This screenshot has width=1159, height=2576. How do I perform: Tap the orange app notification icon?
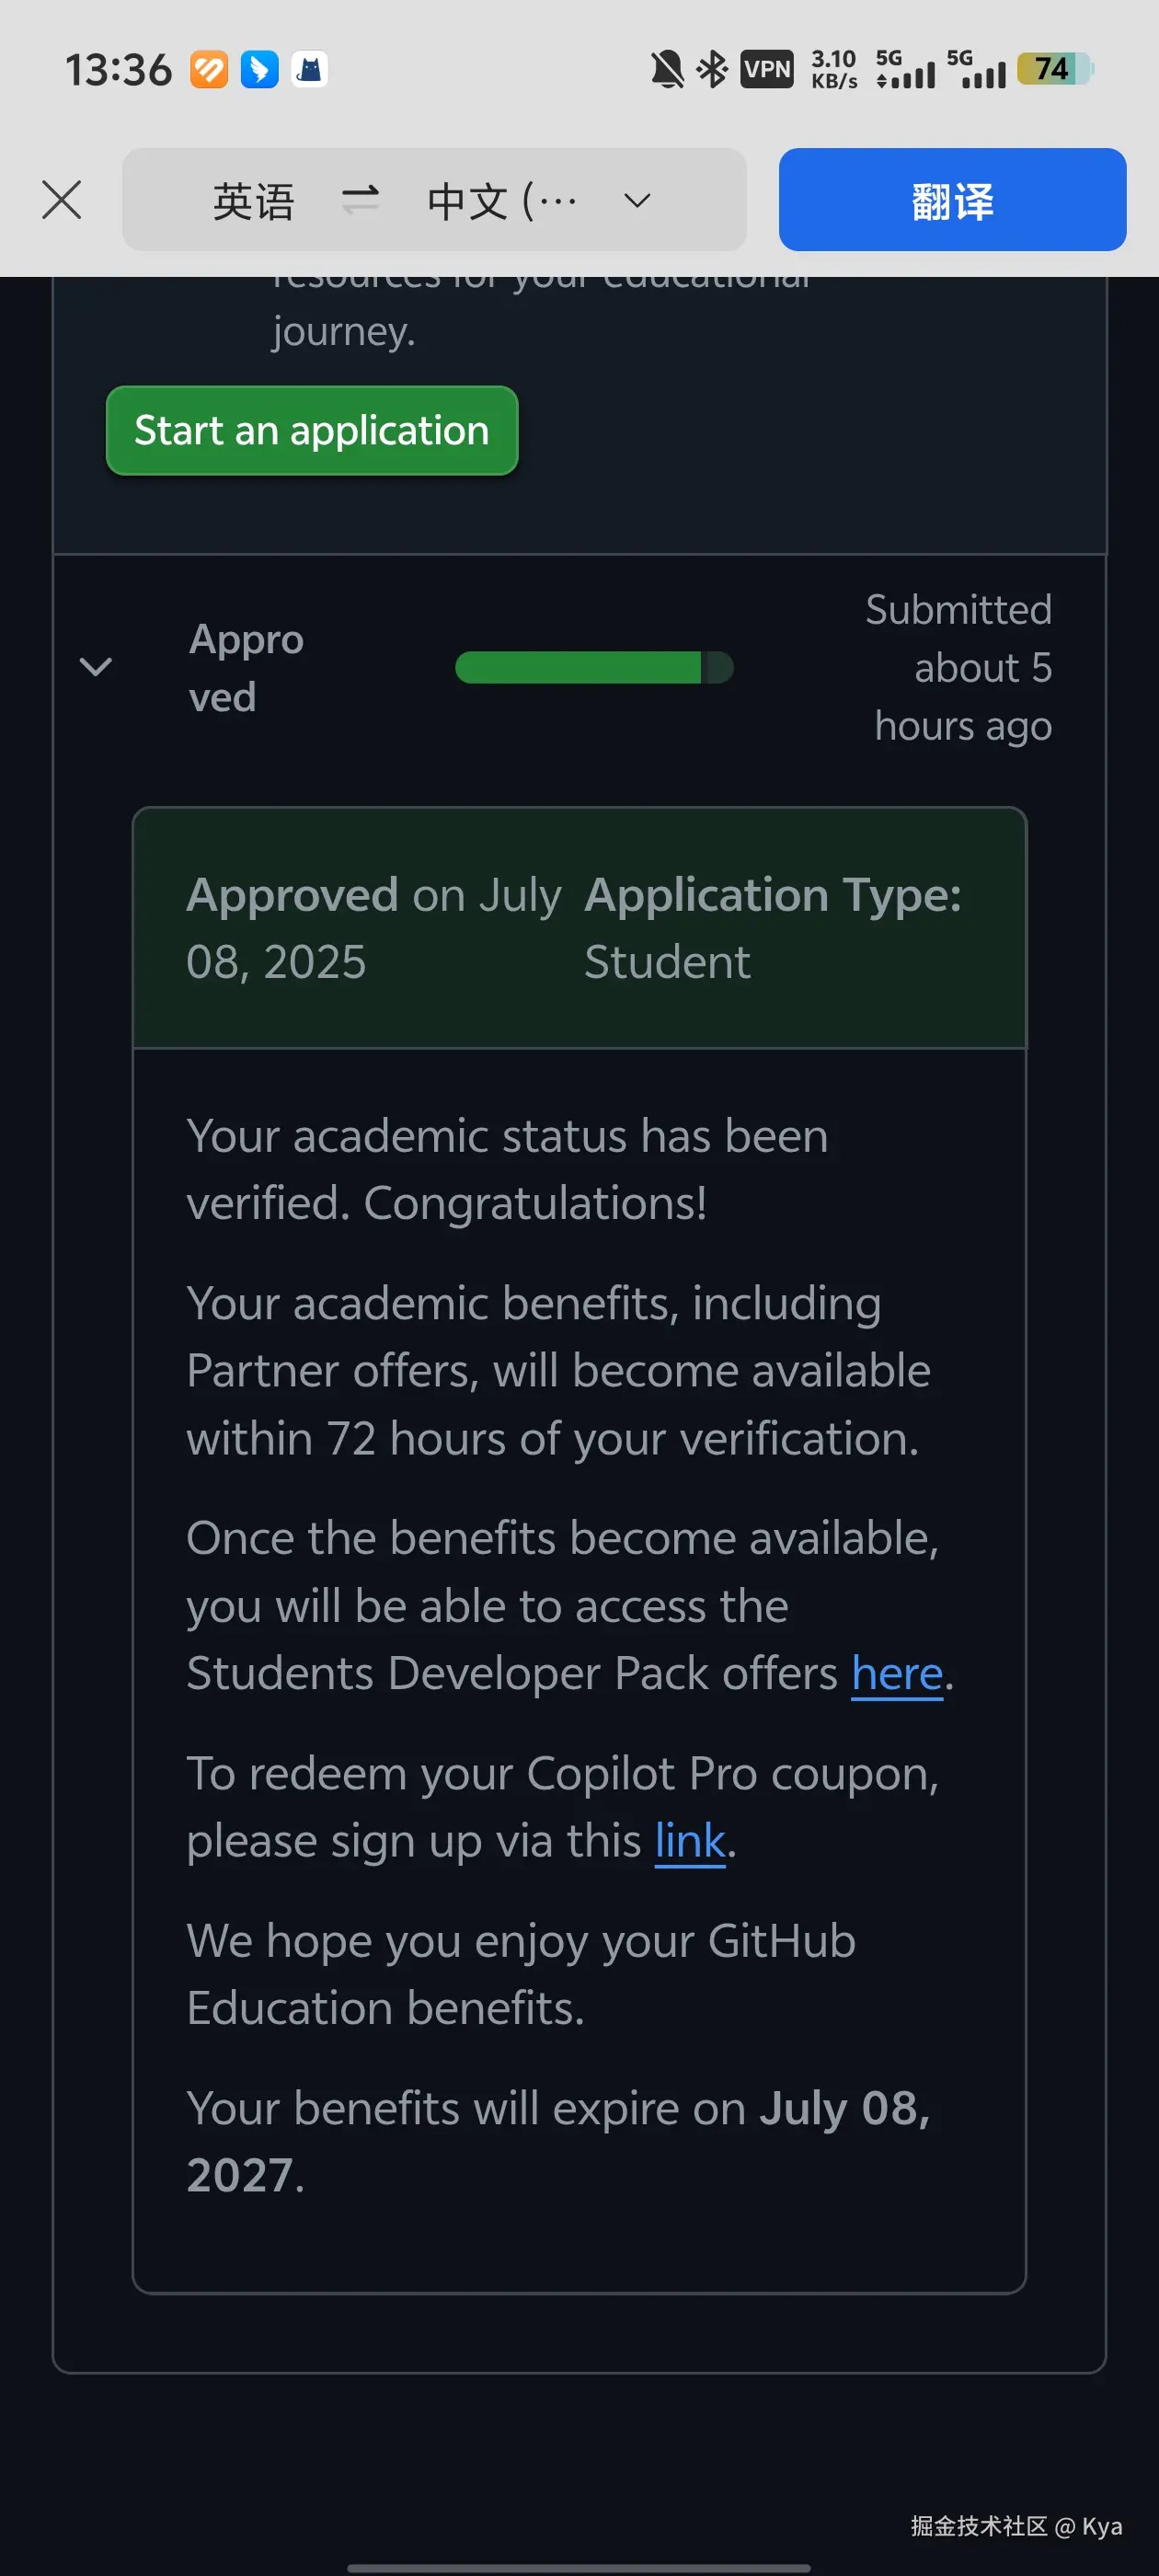coord(209,70)
